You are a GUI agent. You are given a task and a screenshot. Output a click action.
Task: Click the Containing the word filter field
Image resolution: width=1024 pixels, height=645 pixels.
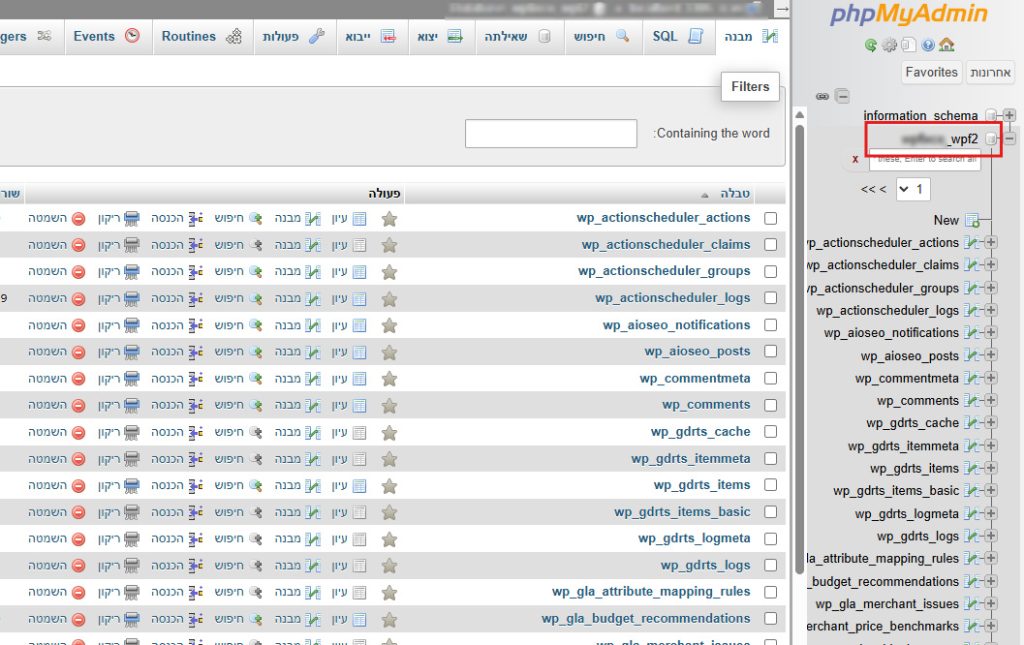click(x=550, y=133)
